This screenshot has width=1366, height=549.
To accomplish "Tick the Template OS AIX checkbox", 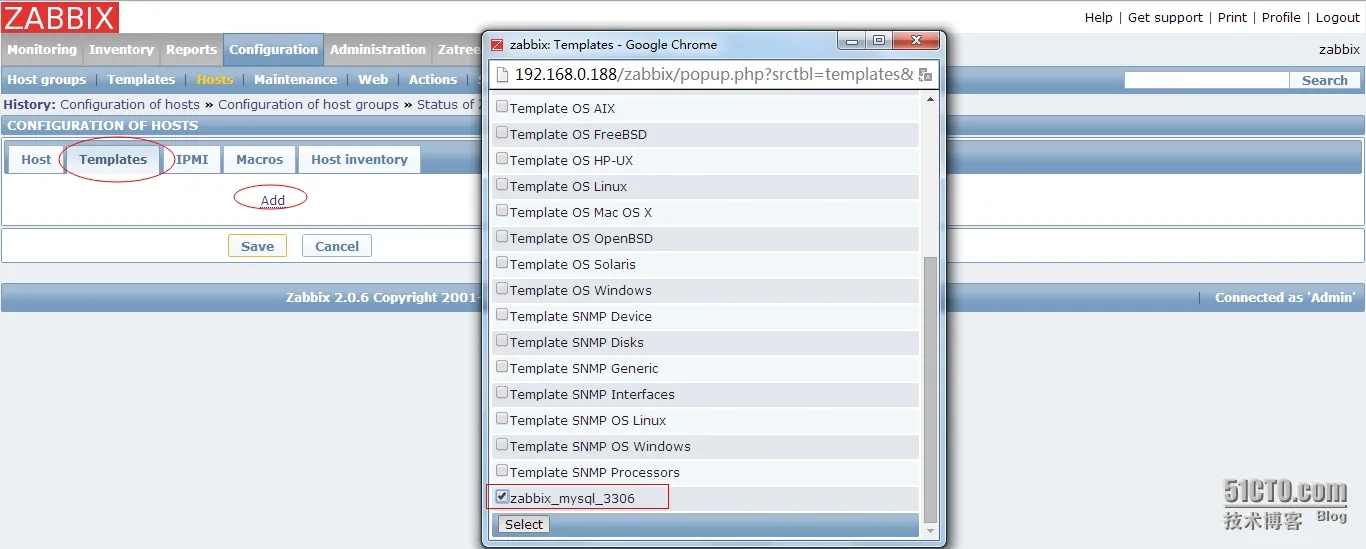I will pyautogui.click(x=502, y=107).
